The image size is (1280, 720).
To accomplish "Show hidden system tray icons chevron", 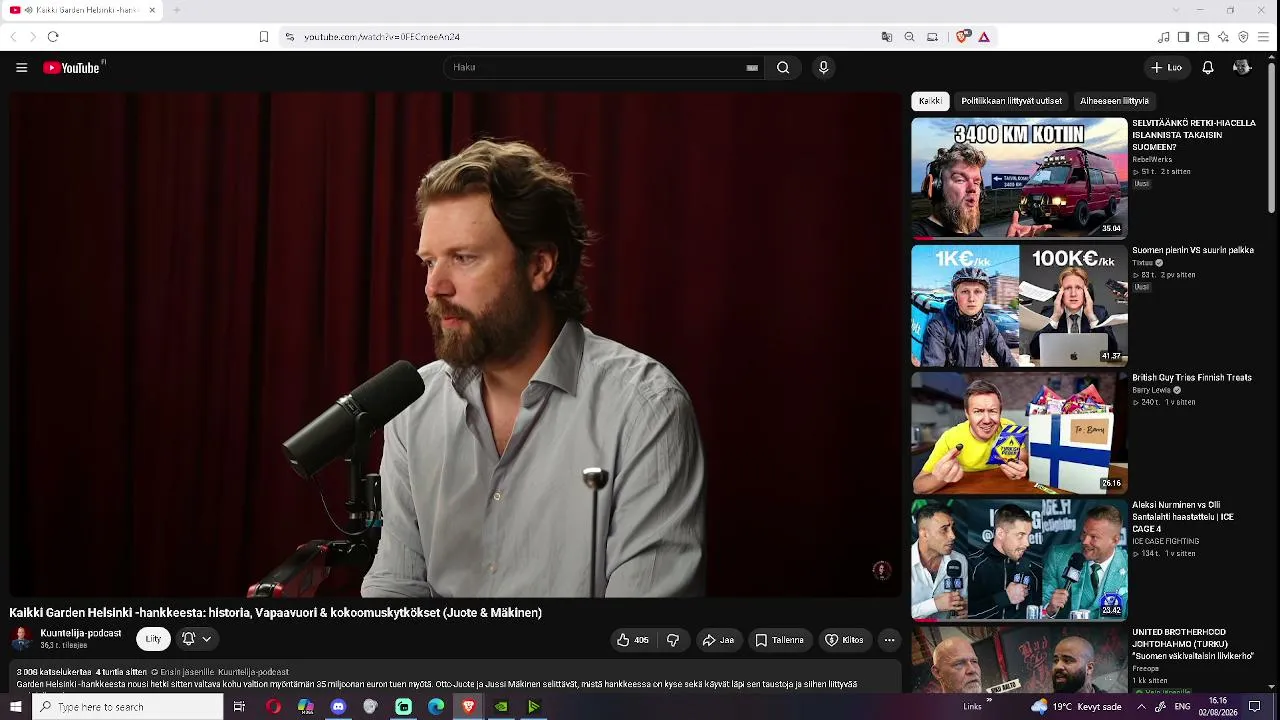I will click(x=1141, y=707).
